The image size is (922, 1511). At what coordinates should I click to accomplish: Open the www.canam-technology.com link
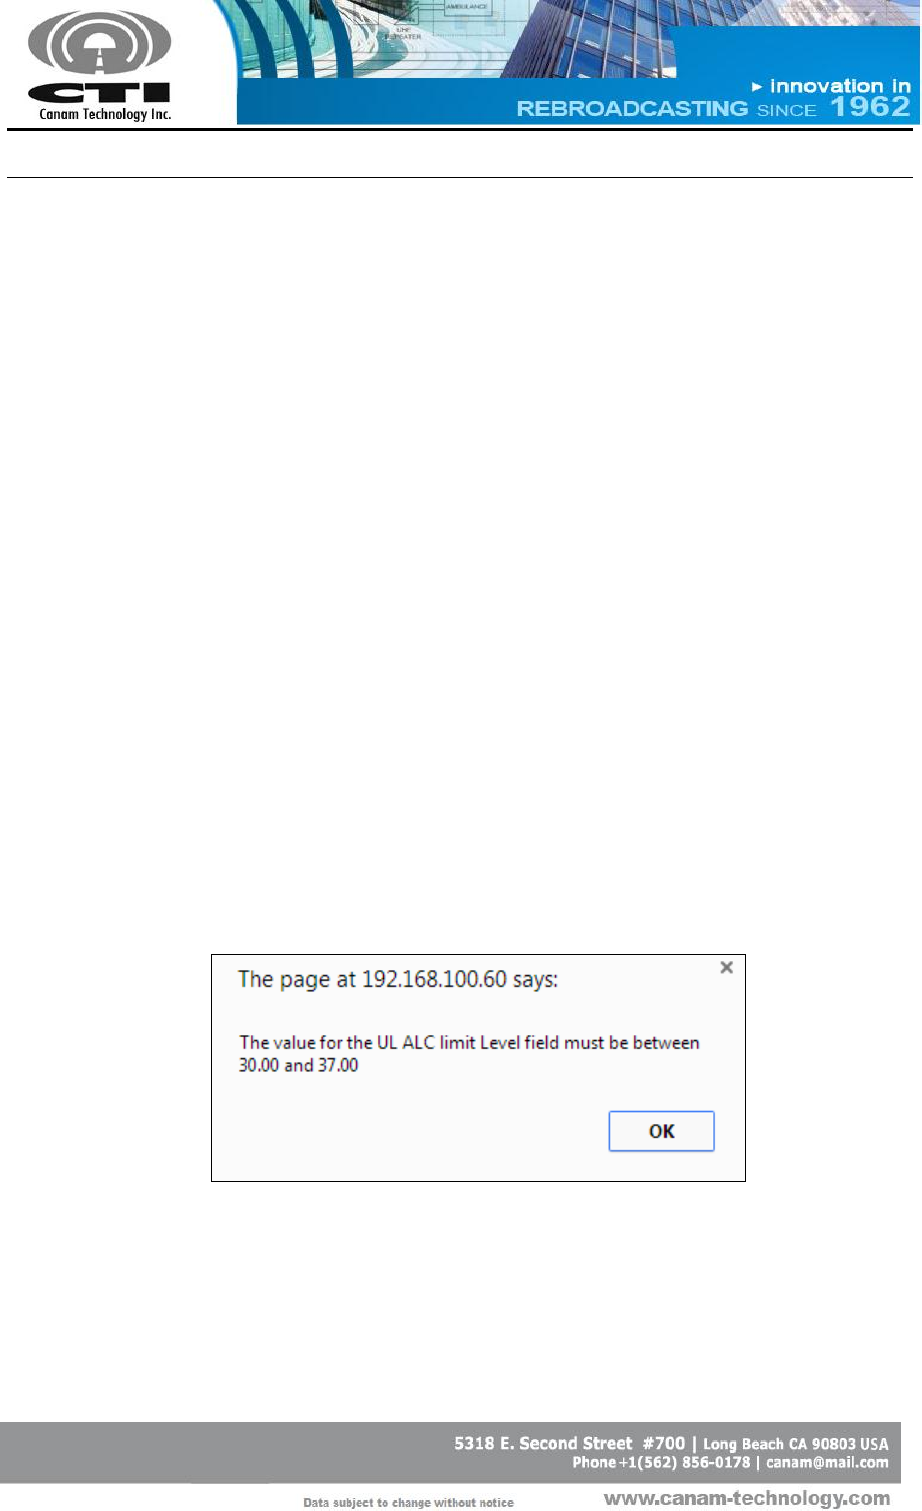tap(747, 1498)
